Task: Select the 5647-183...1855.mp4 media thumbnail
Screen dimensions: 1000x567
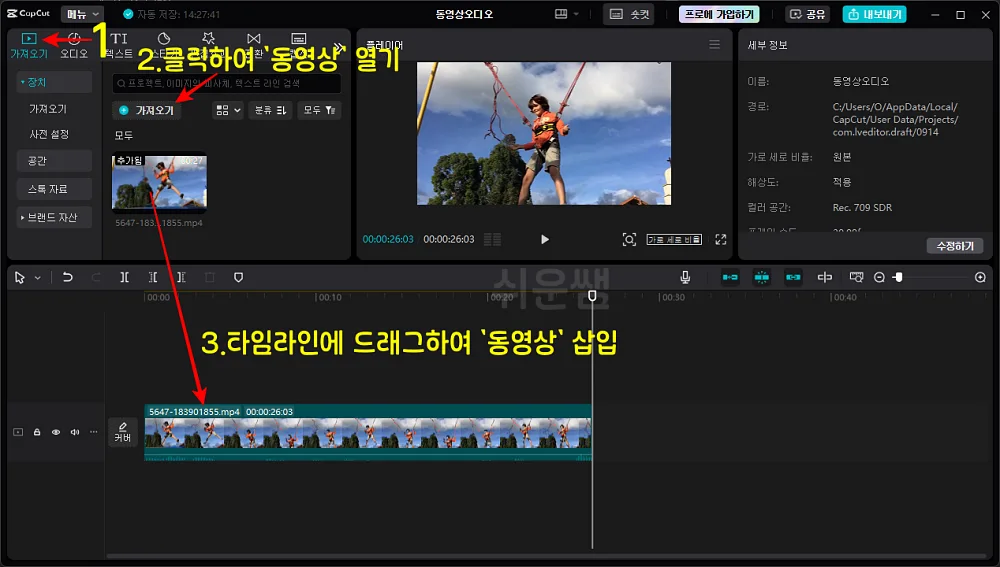Action: coord(159,182)
